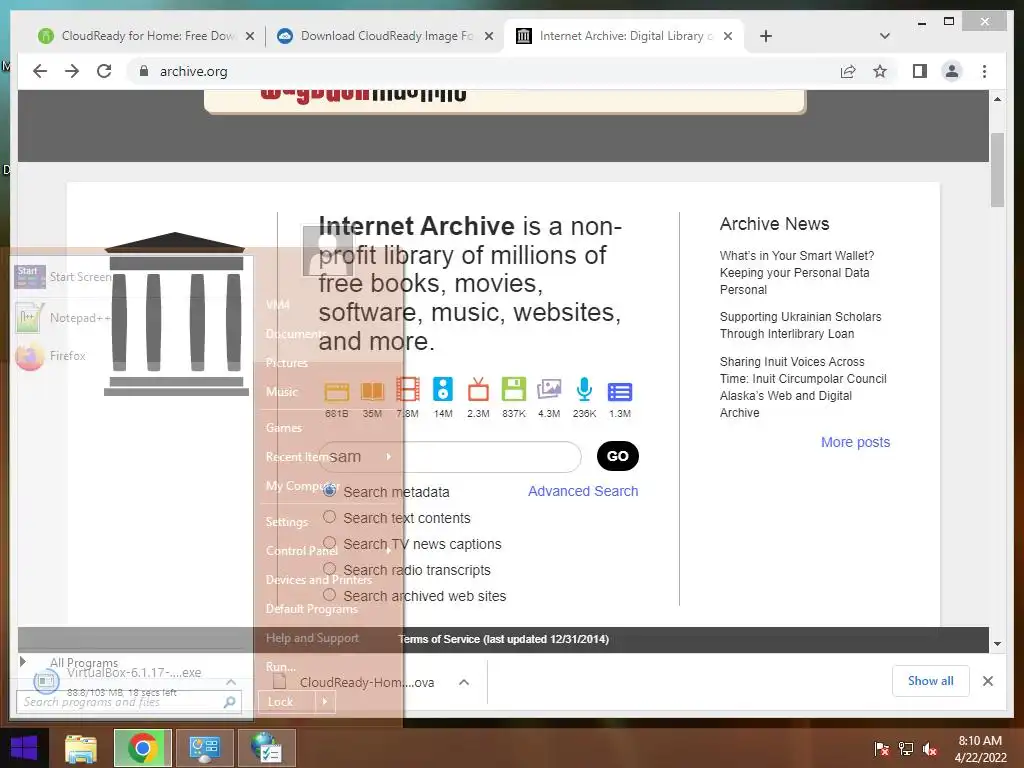This screenshot has height=768, width=1024.
Task: Open the Chrome three-dot menu
Action: click(x=984, y=71)
